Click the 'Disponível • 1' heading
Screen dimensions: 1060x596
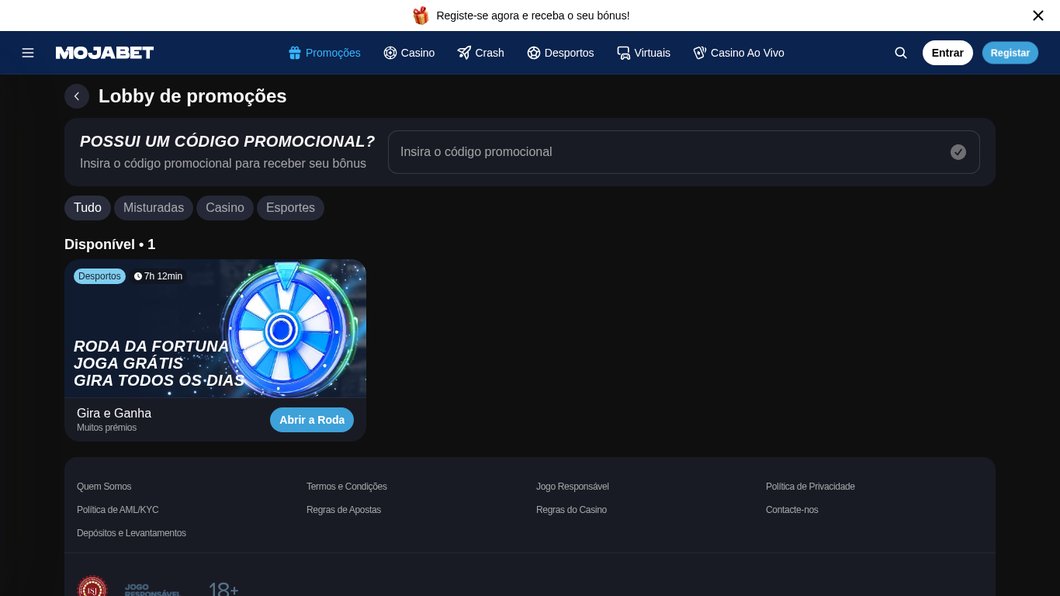click(x=110, y=245)
